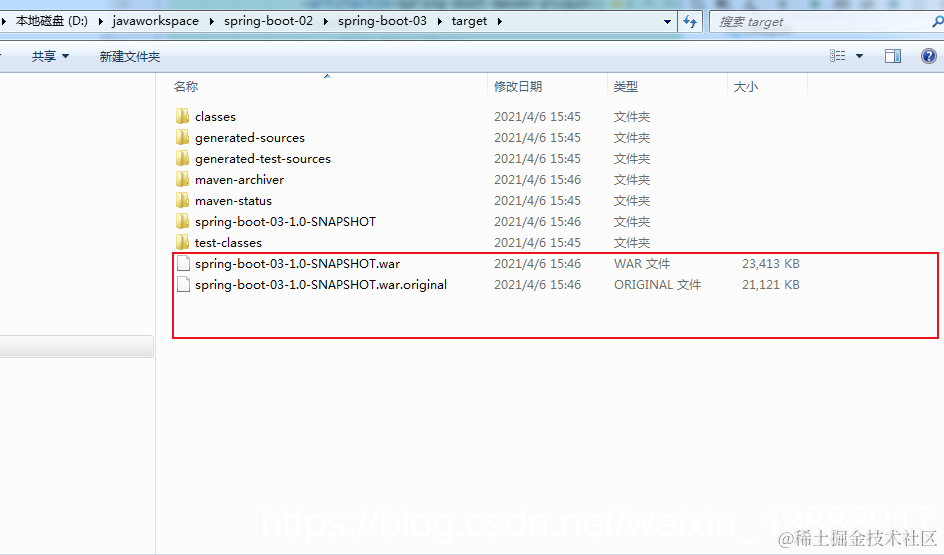This screenshot has height=555, width=944.
Task: Click the test-classes type 文件夹 cell
Action: [632, 243]
